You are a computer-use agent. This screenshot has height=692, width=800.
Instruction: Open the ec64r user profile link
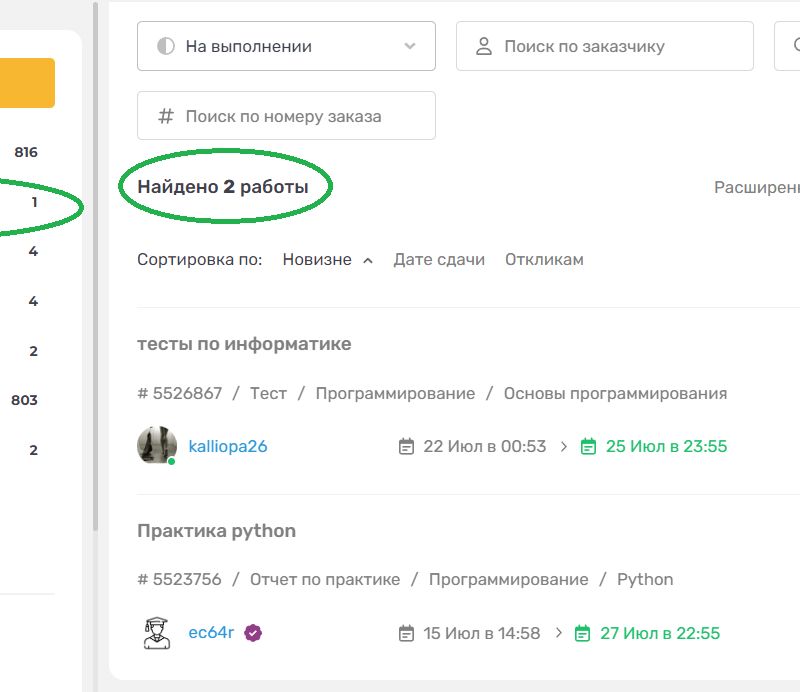(211, 633)
